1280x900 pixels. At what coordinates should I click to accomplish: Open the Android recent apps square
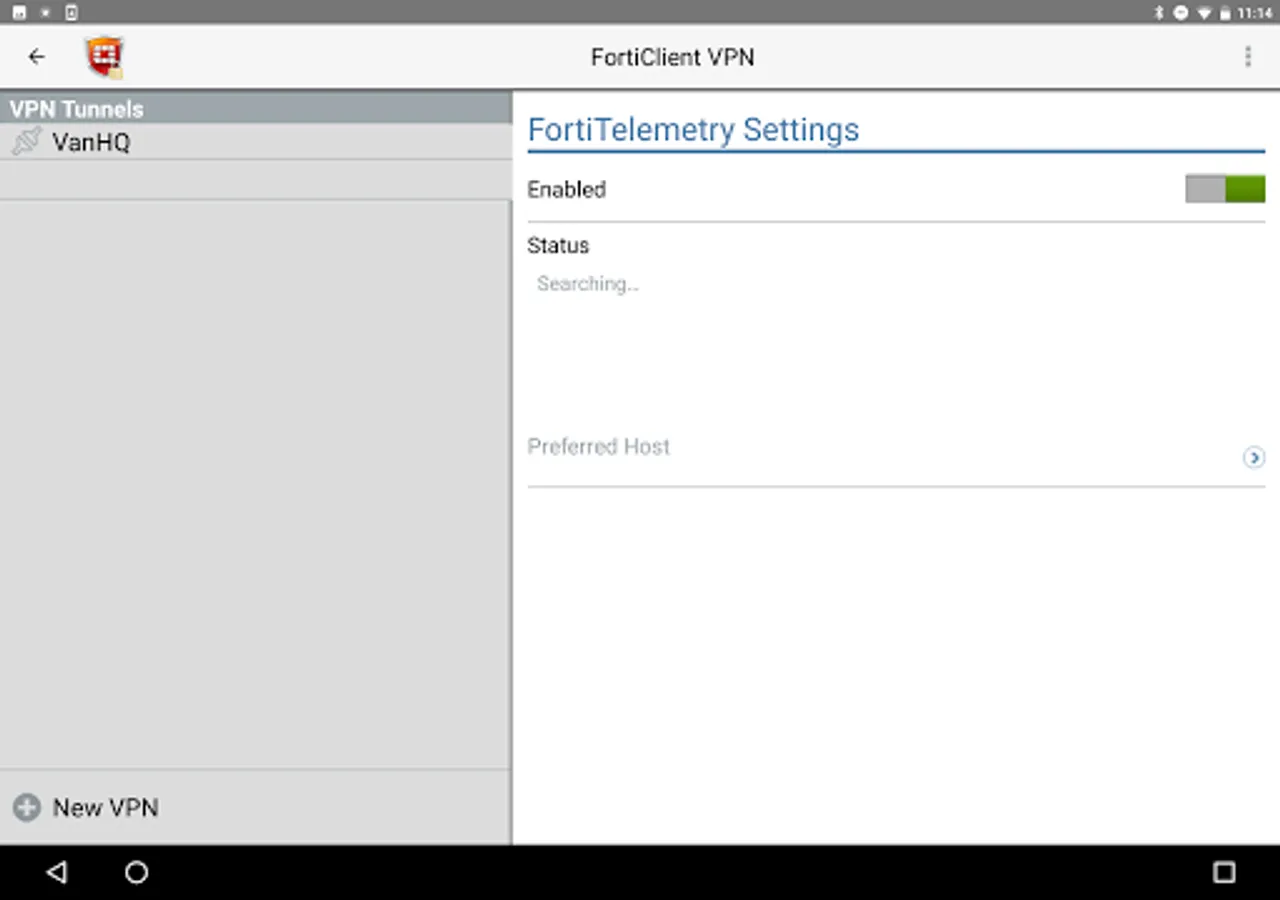(x=1223, y=873)
